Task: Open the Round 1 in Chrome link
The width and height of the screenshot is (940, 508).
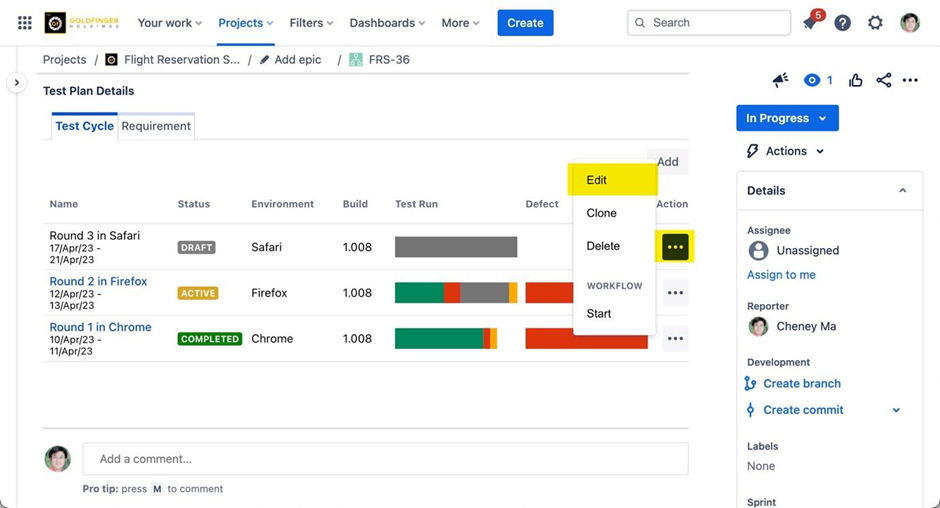Action: 100,327
